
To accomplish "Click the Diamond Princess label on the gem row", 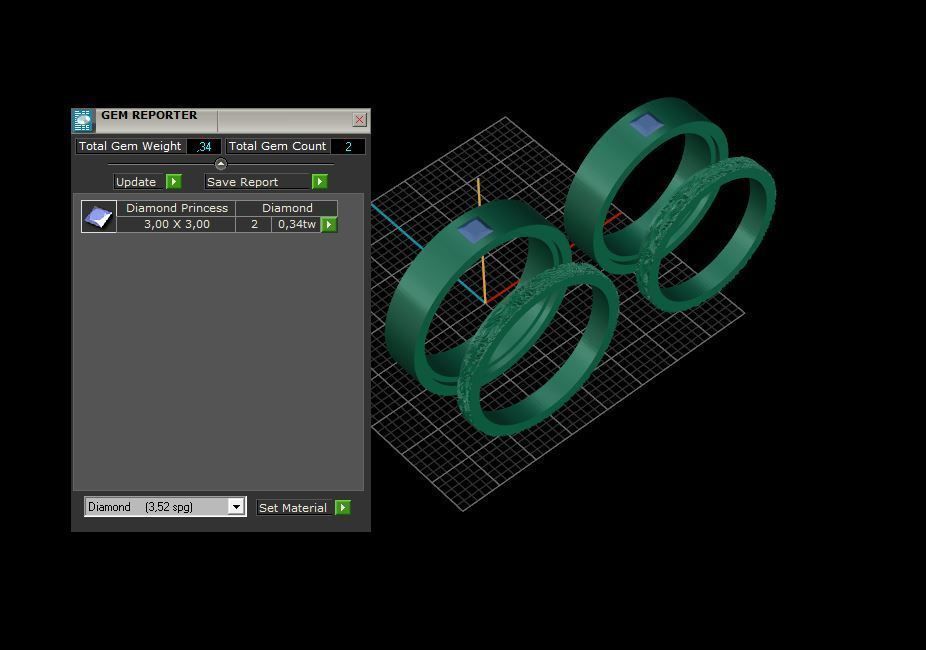I will pyautogui.click(x=176, y=208).
